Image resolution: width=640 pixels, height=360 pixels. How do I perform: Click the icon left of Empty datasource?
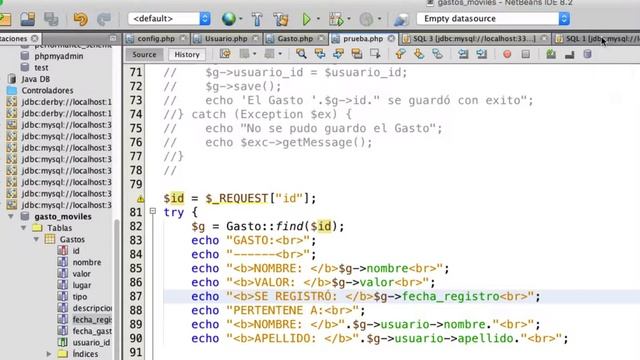coord(401,19)
